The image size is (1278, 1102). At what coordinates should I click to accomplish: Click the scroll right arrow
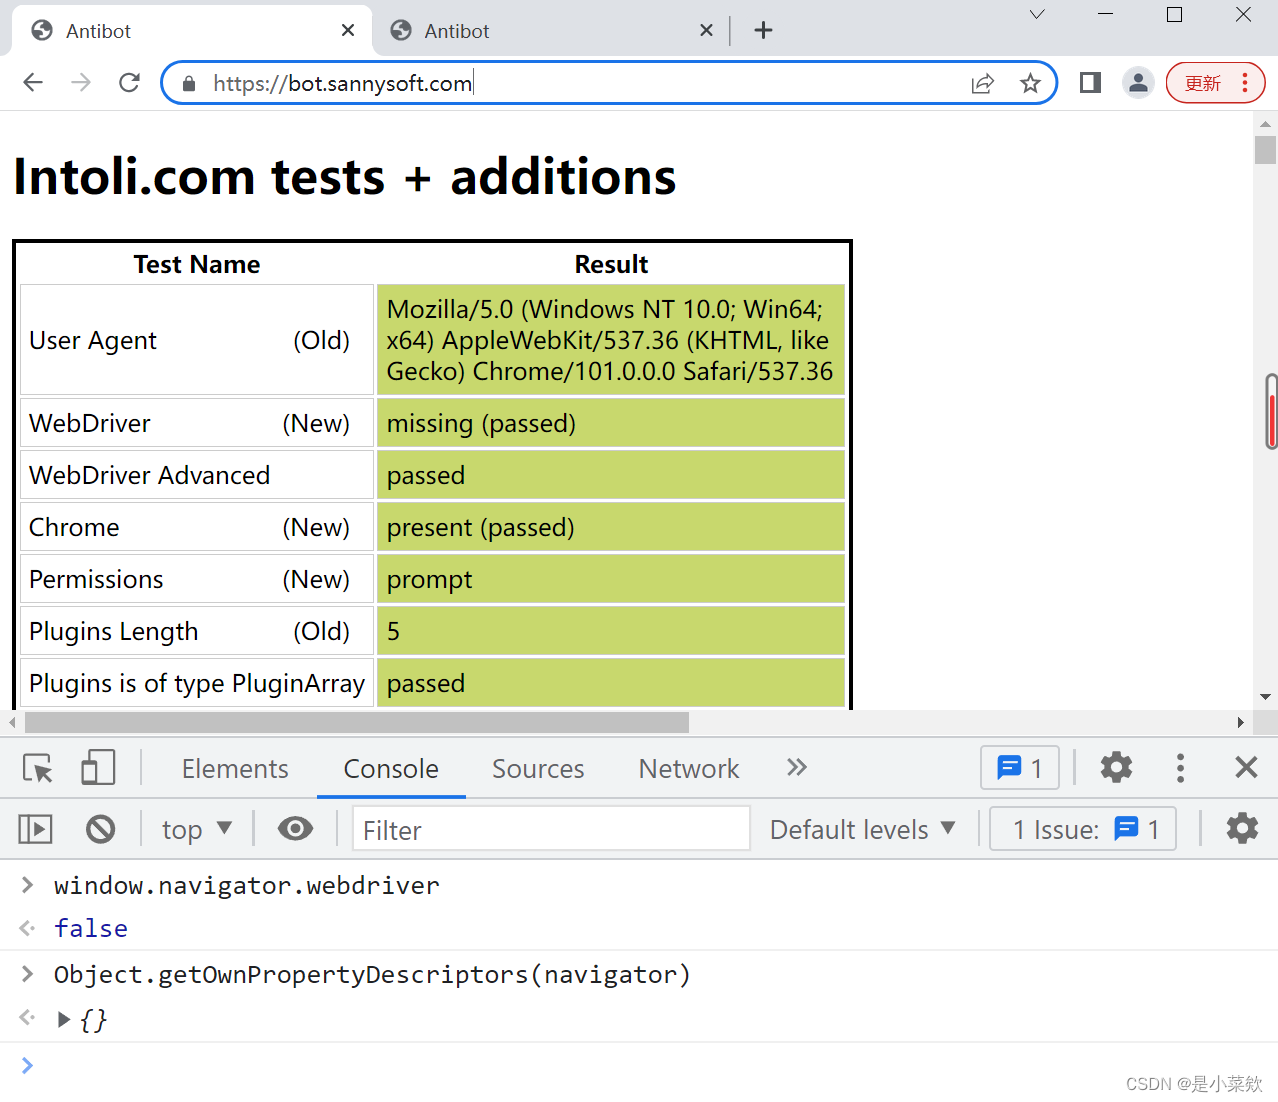[1240, 722]
